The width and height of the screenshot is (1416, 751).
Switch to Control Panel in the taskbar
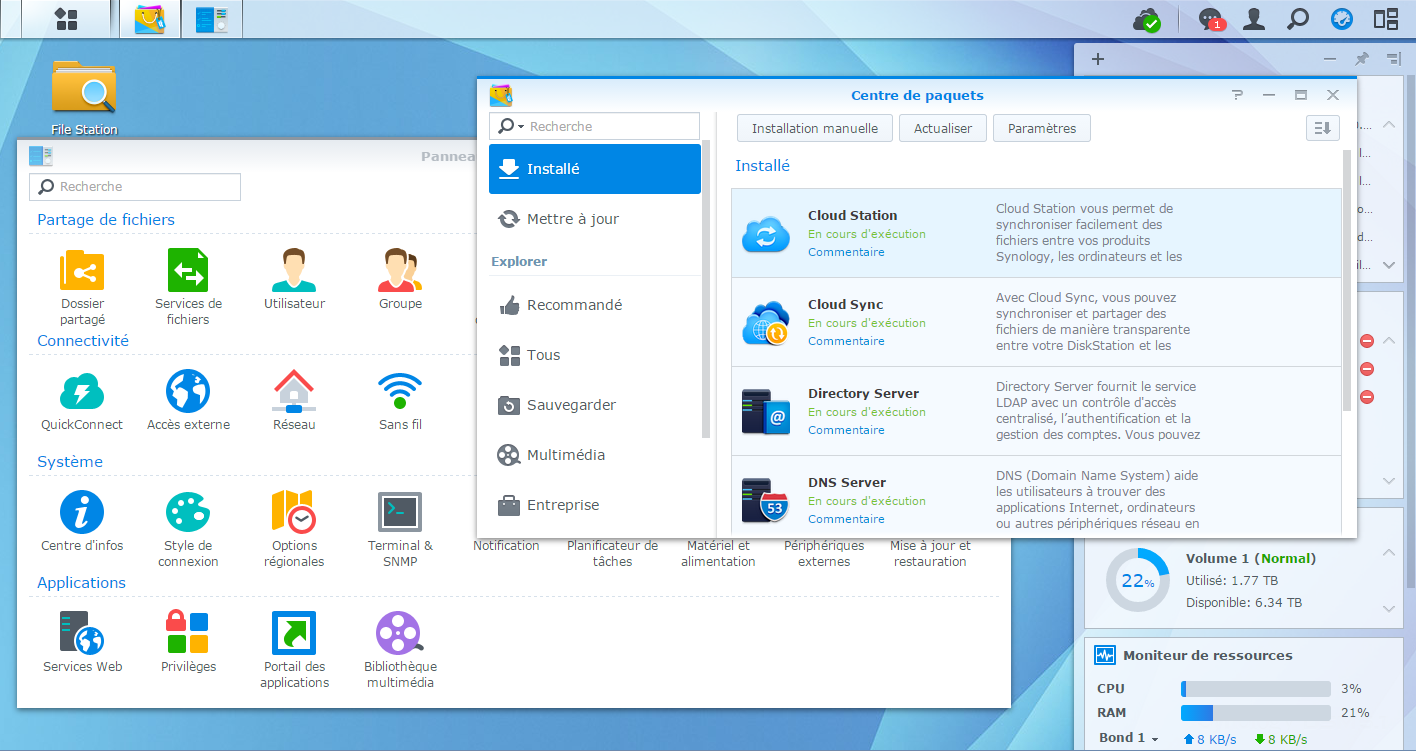click(212, 19)
